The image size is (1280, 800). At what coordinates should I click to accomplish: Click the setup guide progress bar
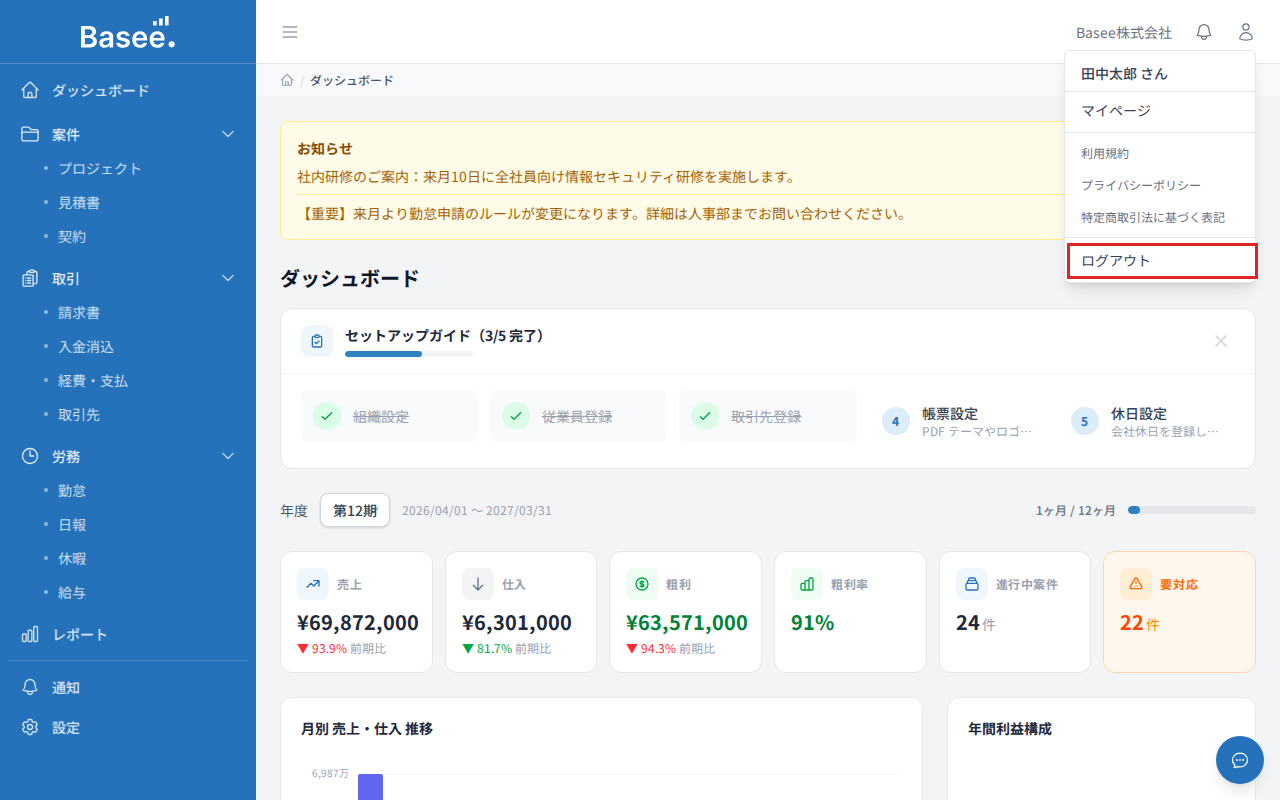(x=409, y=354)
